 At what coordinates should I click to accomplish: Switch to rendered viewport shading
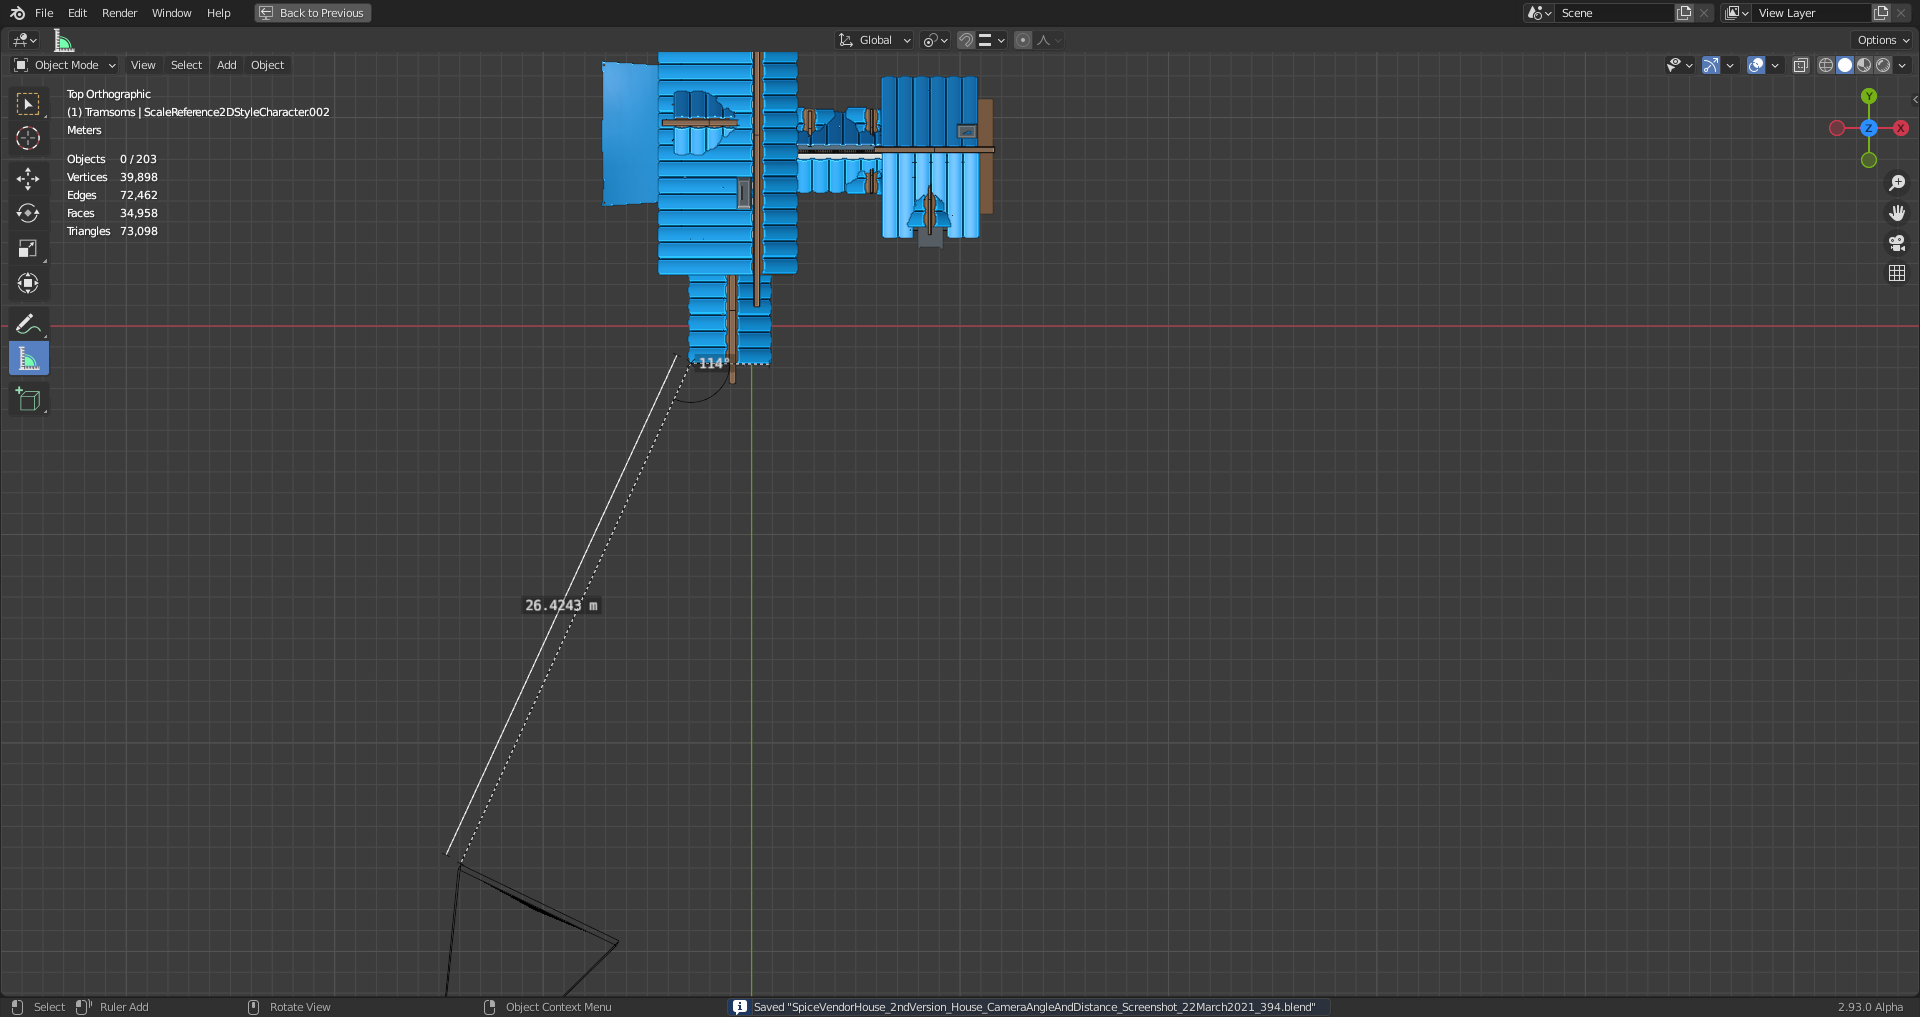(1883, 65)
